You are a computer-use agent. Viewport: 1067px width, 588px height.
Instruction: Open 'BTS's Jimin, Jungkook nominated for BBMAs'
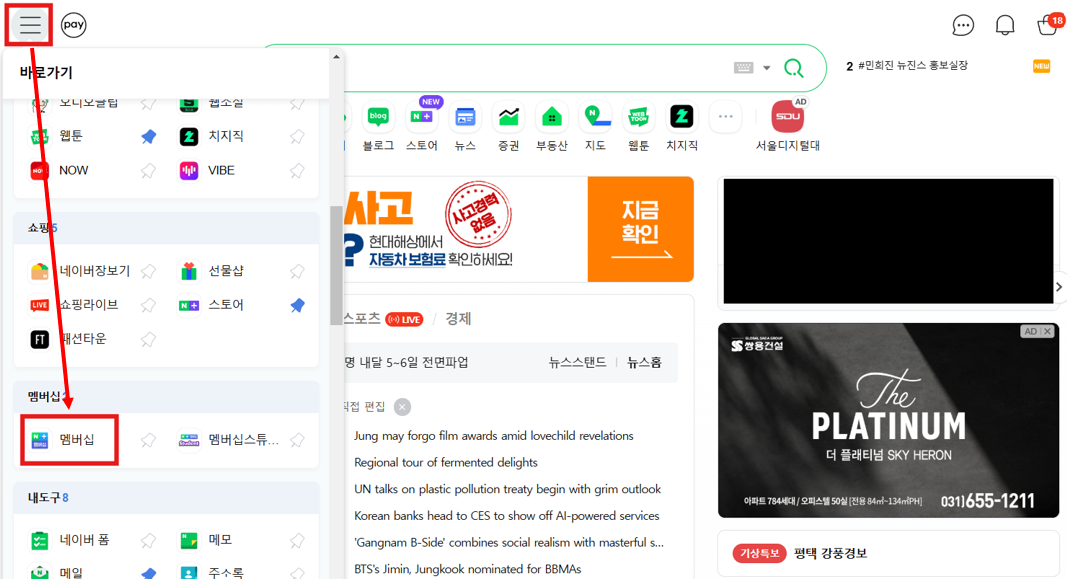(467, 569)
